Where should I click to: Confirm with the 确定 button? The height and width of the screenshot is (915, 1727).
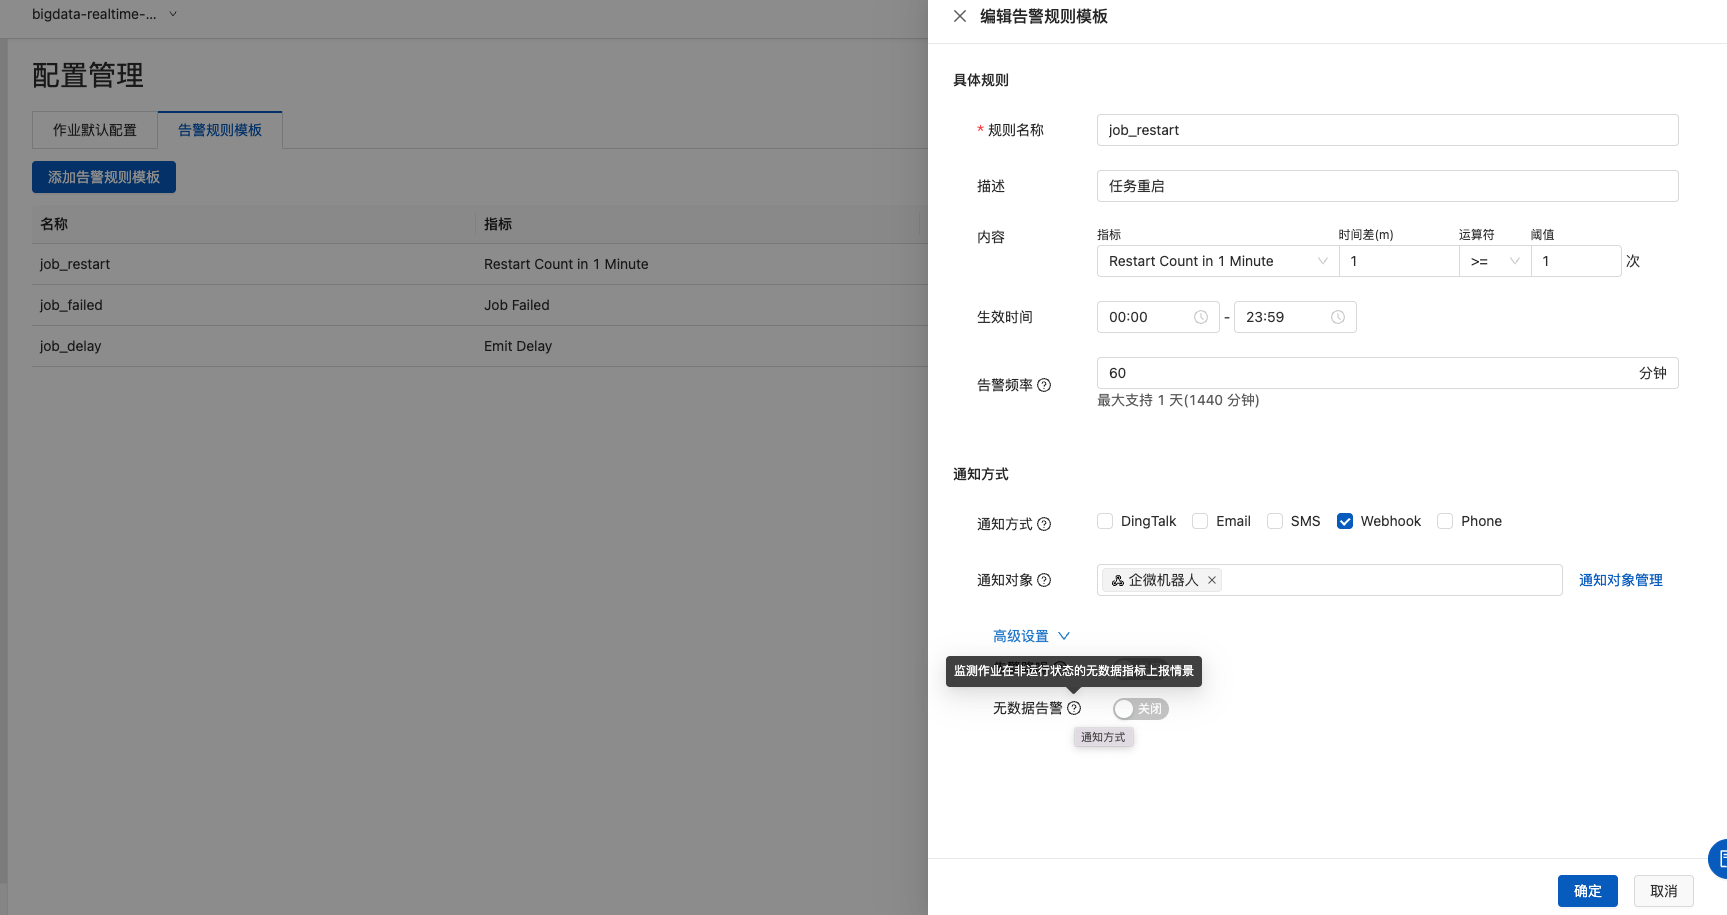point(1588,891)
